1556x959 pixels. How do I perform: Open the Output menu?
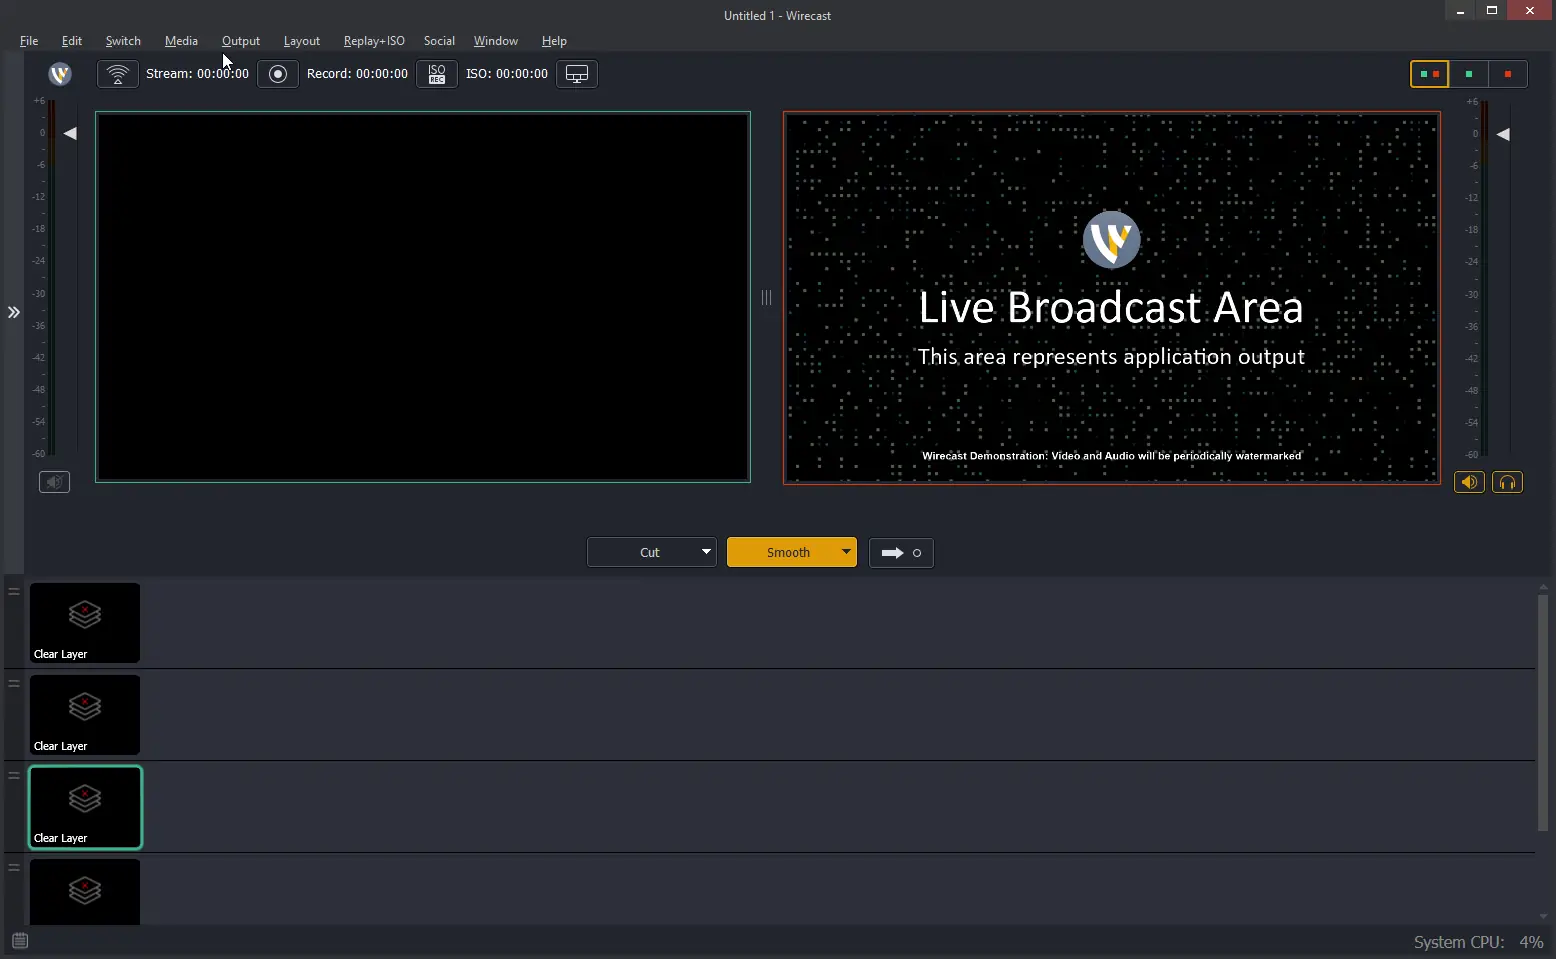[x=241, y=41]
